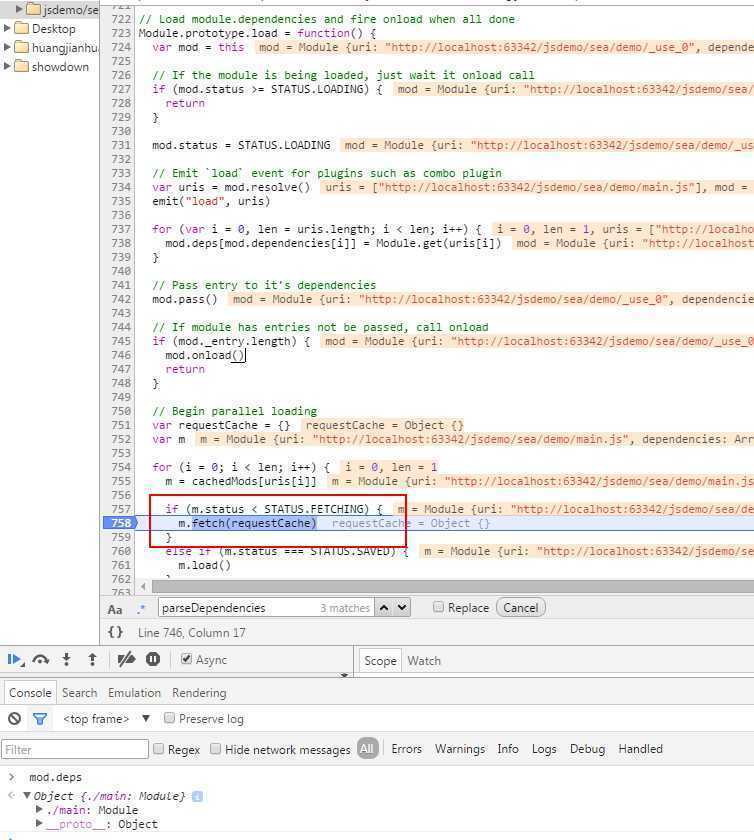This screenshot has width=754, height=840.
Task: Clear console log icon
Action: tap(14, 718)
